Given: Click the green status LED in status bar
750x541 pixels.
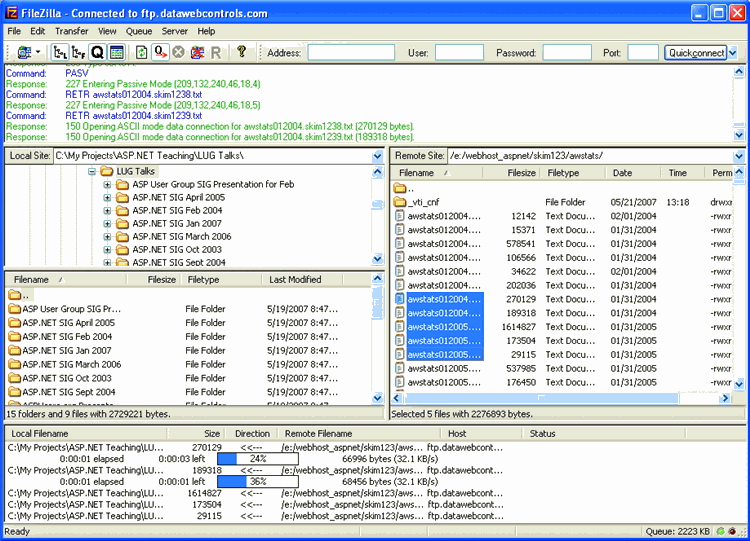Looking at the screenshot, I should pyautogui.click(x=721, y=531).
